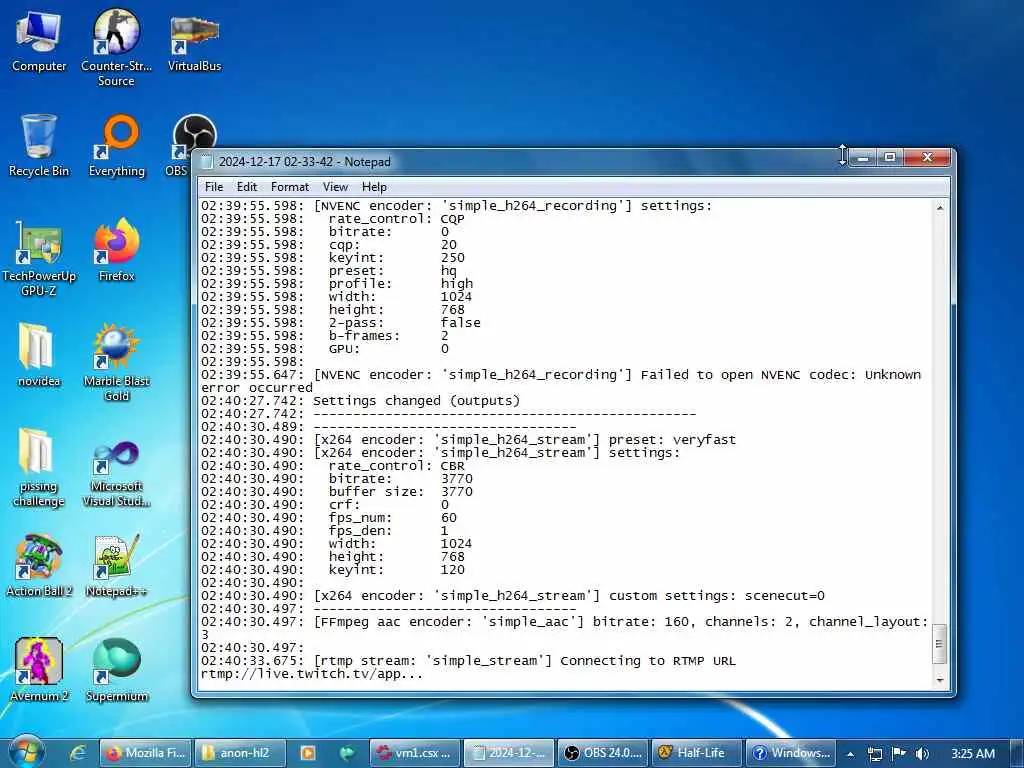1024x768 pixels.
Task: Minimize the Notepad window
Action: click(x=864, y=158)
